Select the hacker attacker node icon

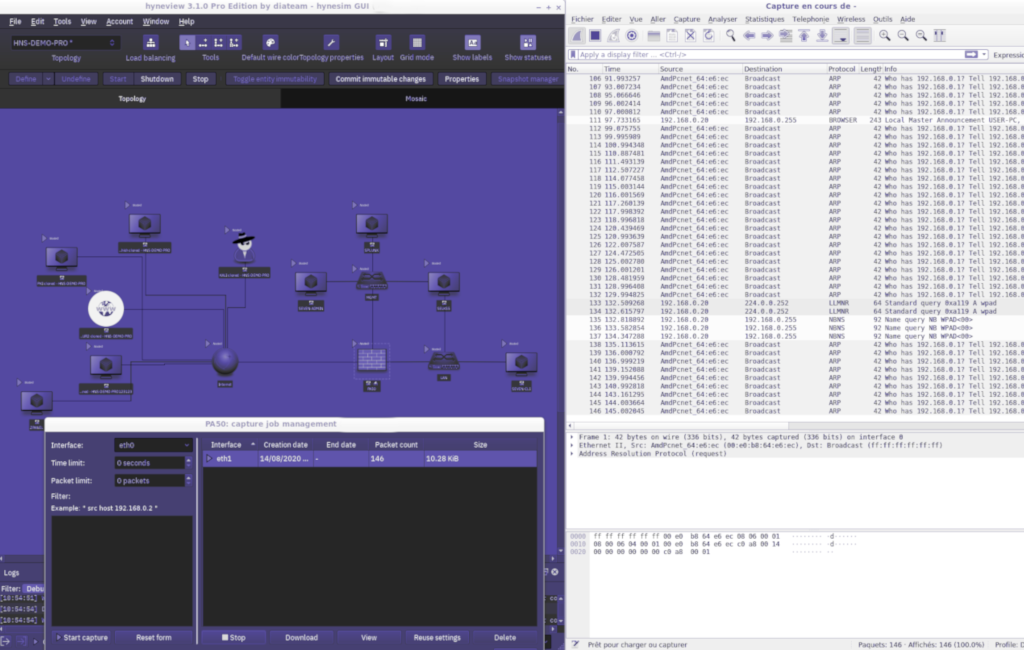click(241, 243)
